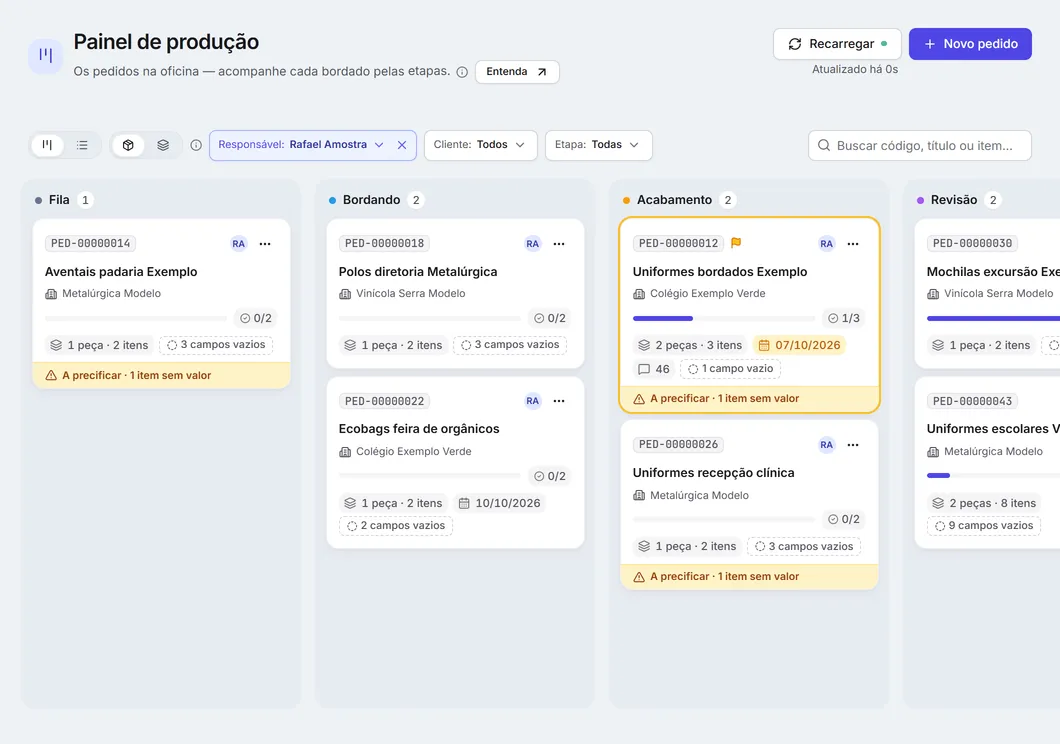
Task: Click info icon beside grouping toggles
Action: 196,145
